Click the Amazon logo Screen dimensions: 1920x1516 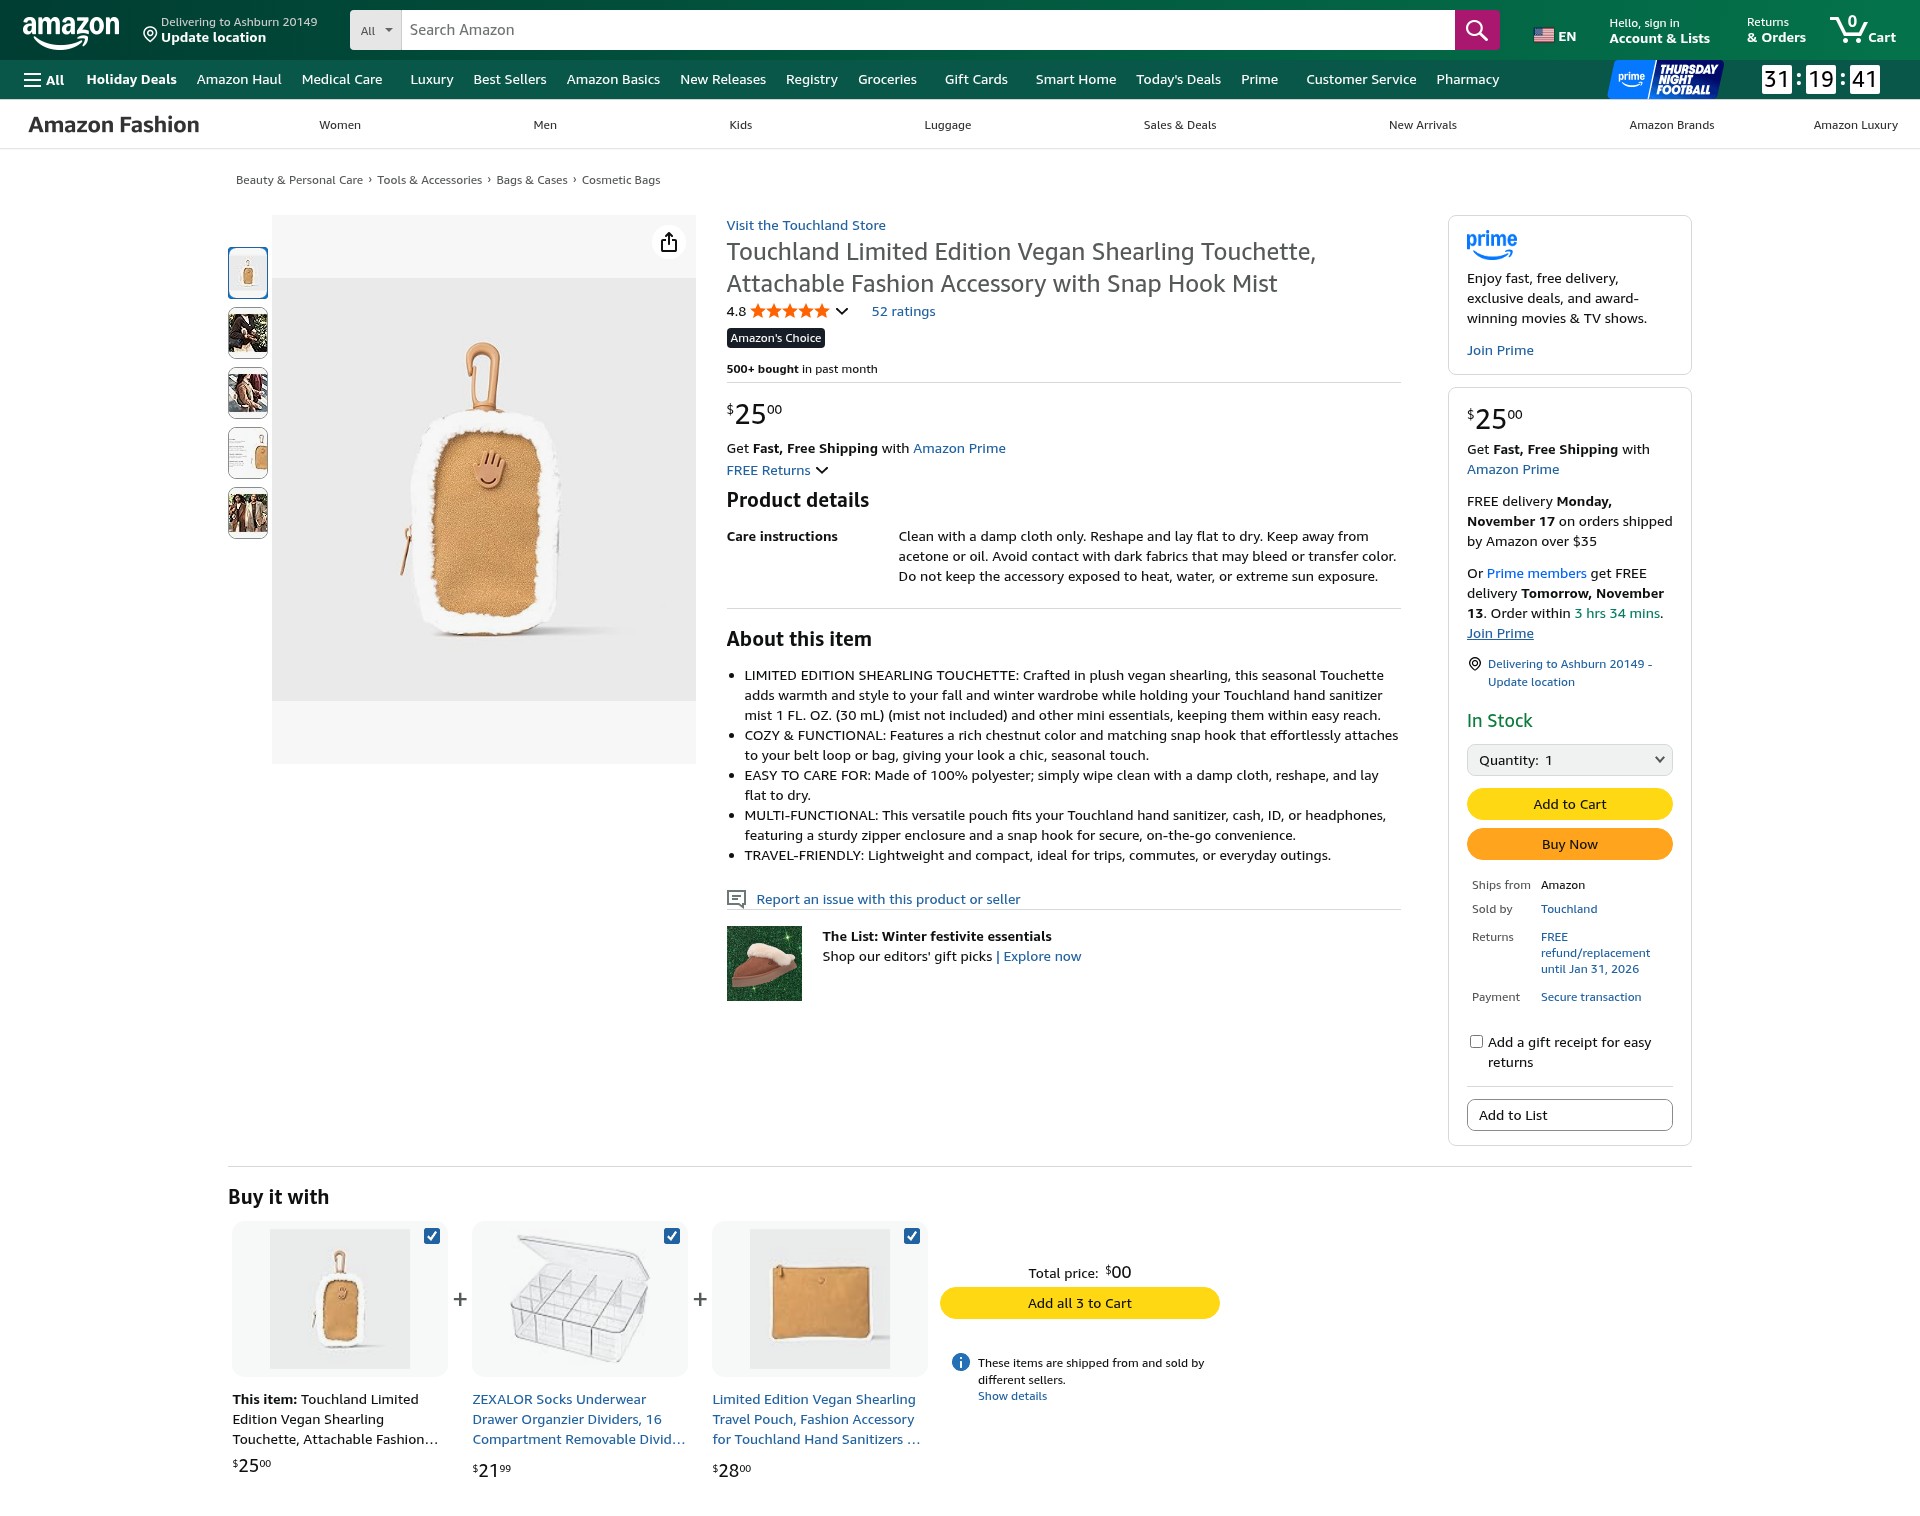(x=71, y=31)
